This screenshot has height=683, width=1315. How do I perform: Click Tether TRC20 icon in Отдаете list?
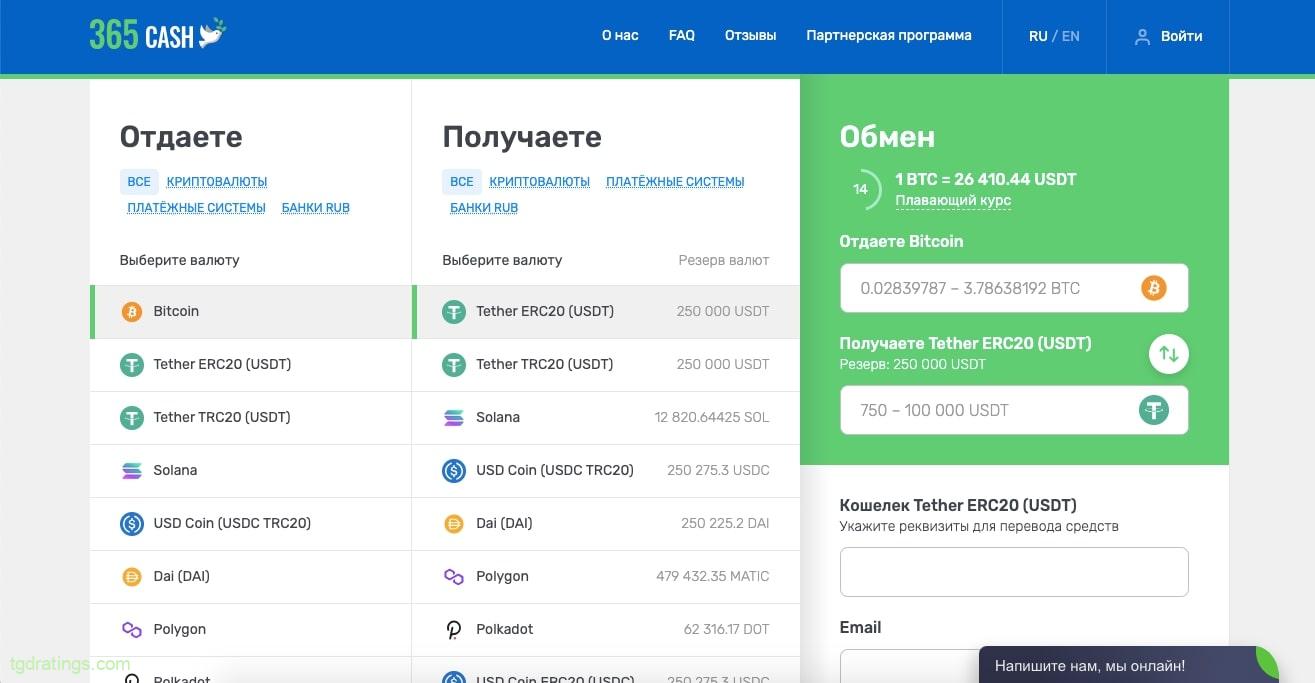point(132,418)
